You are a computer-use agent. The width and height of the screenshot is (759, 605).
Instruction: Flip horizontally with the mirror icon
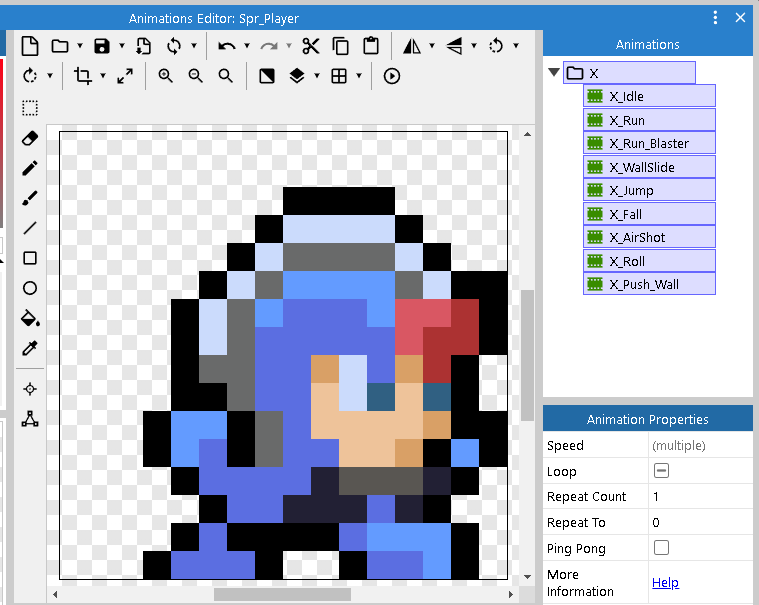click(412, 46)
